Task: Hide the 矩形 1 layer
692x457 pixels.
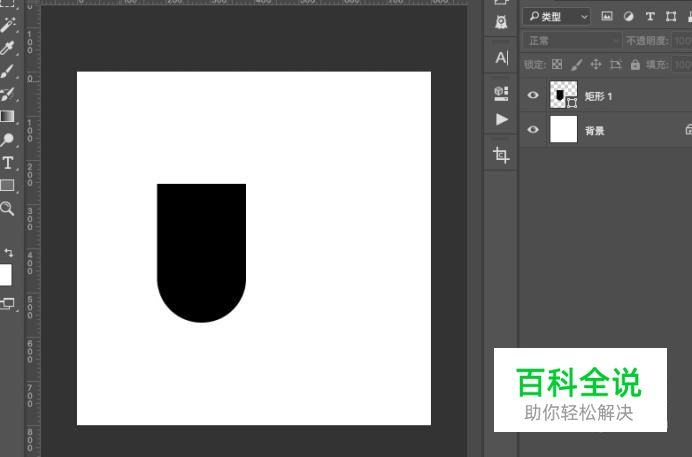Action: click(x=533, y=95)
